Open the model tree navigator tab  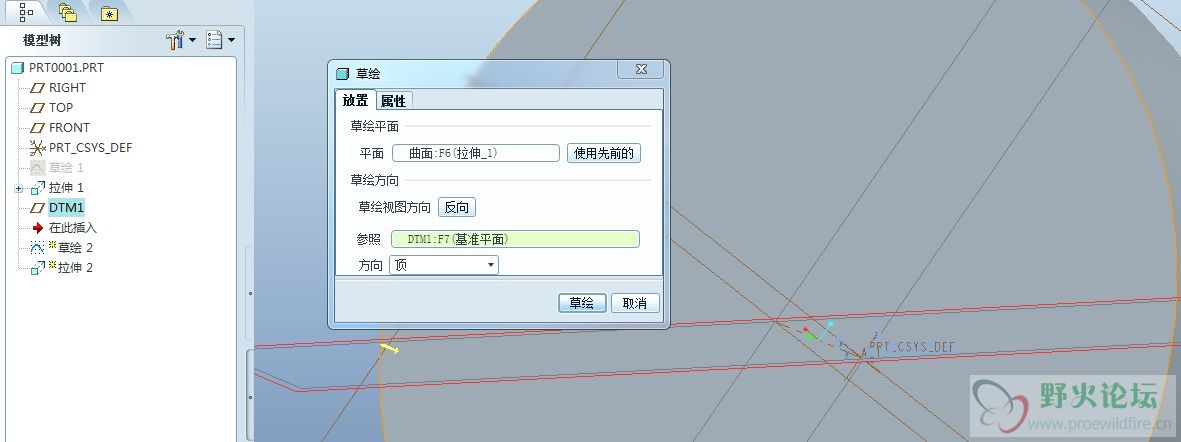point(26,11)
